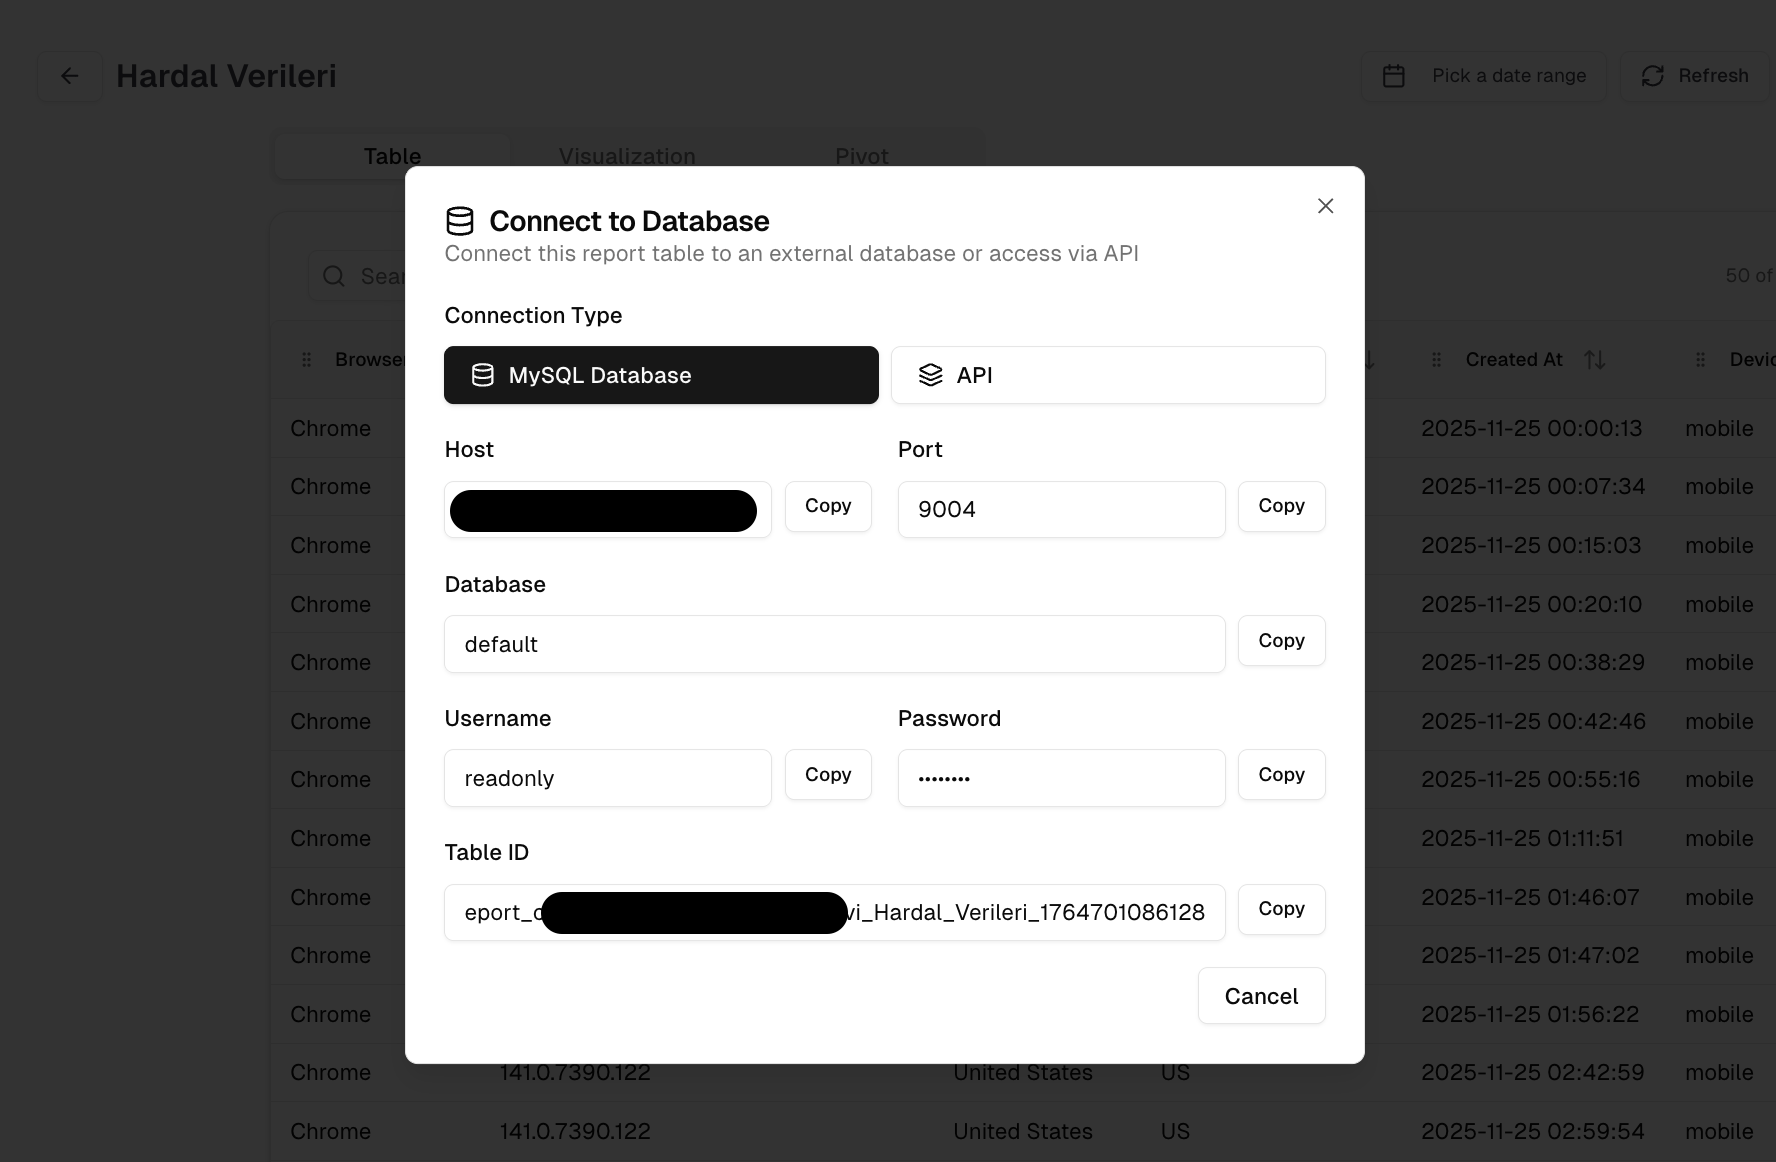Switch to the Visualization tab
Viewport: 1776px width, 1162px height.
627,156
